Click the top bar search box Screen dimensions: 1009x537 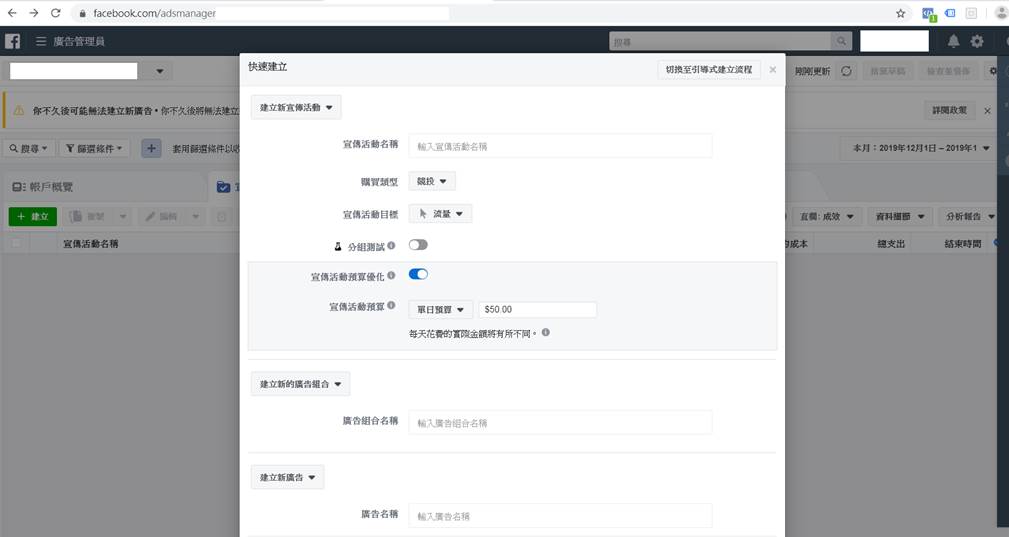719,41
